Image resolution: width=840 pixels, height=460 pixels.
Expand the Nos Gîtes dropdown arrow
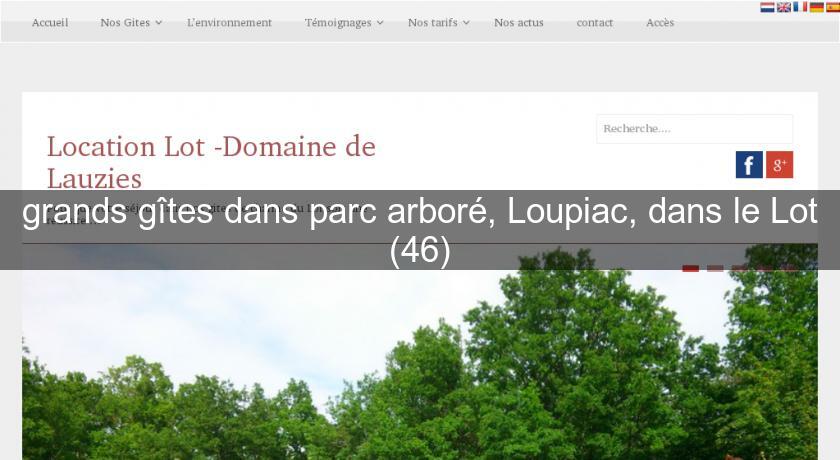159,23
